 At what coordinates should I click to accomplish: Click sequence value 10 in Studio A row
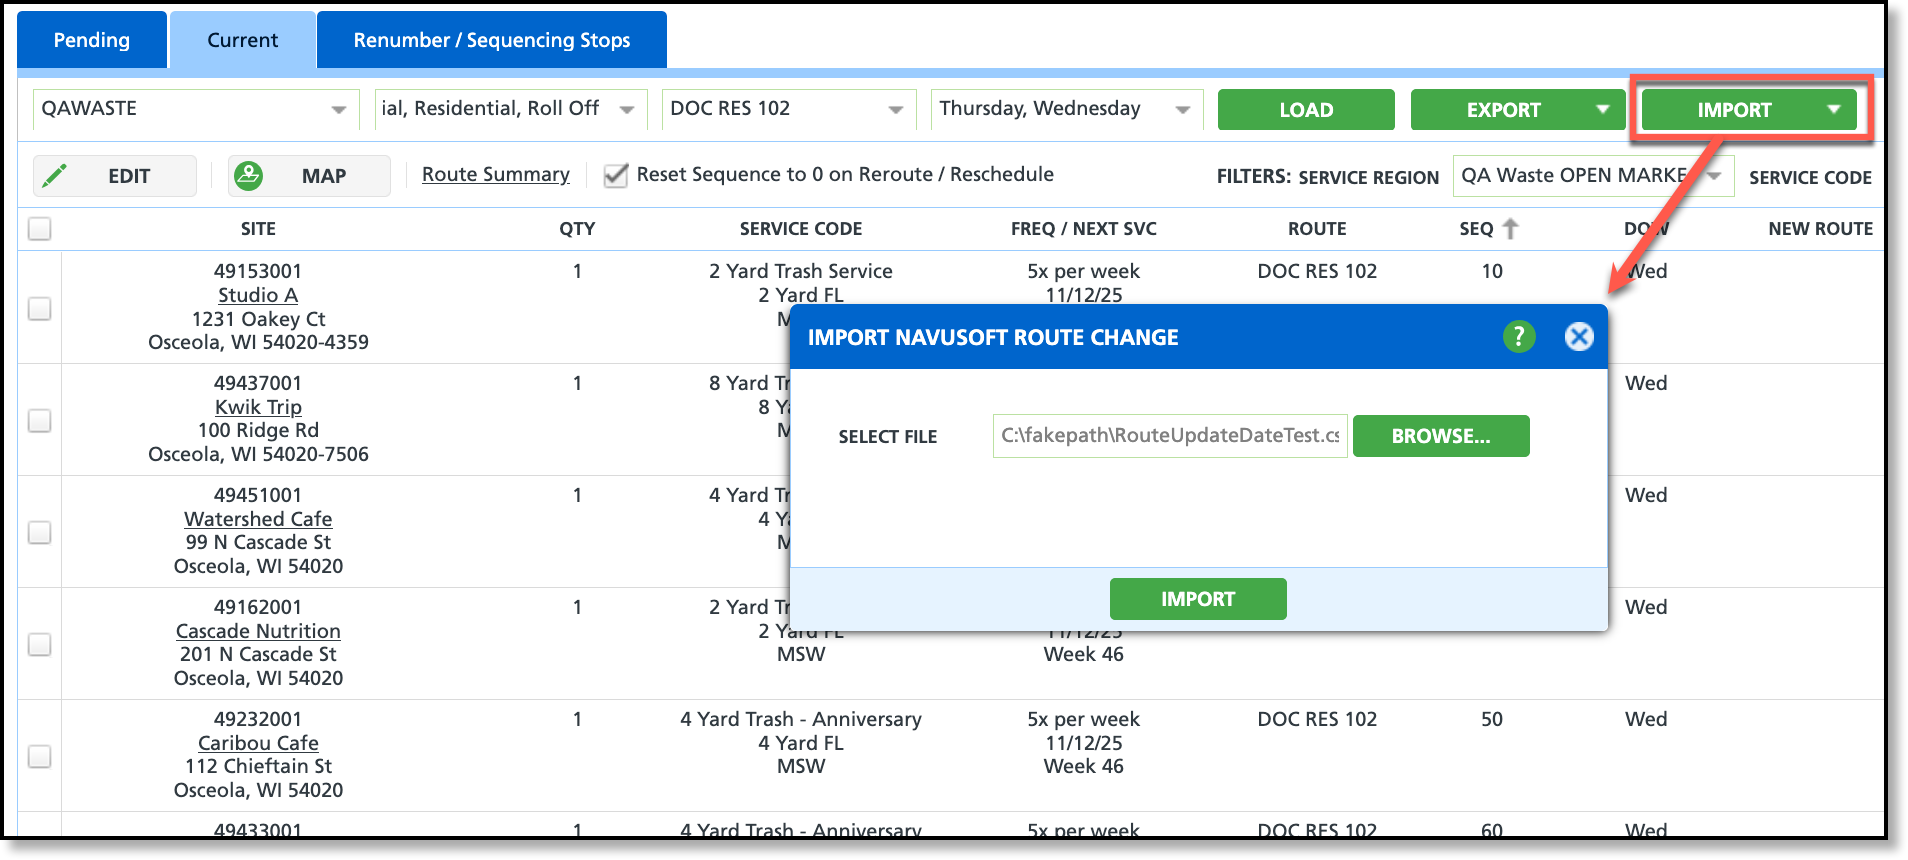pyautogui.click(x=1492, y=271)
